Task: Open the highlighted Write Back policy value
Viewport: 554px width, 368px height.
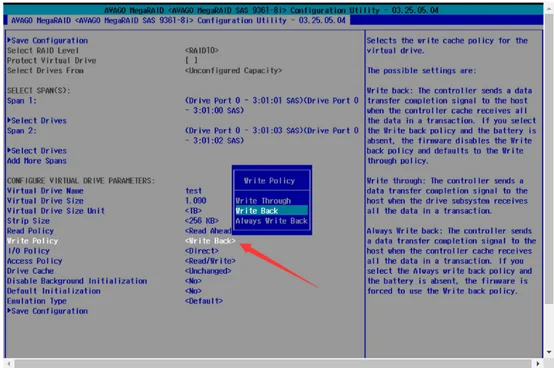Action: point(210,241)
